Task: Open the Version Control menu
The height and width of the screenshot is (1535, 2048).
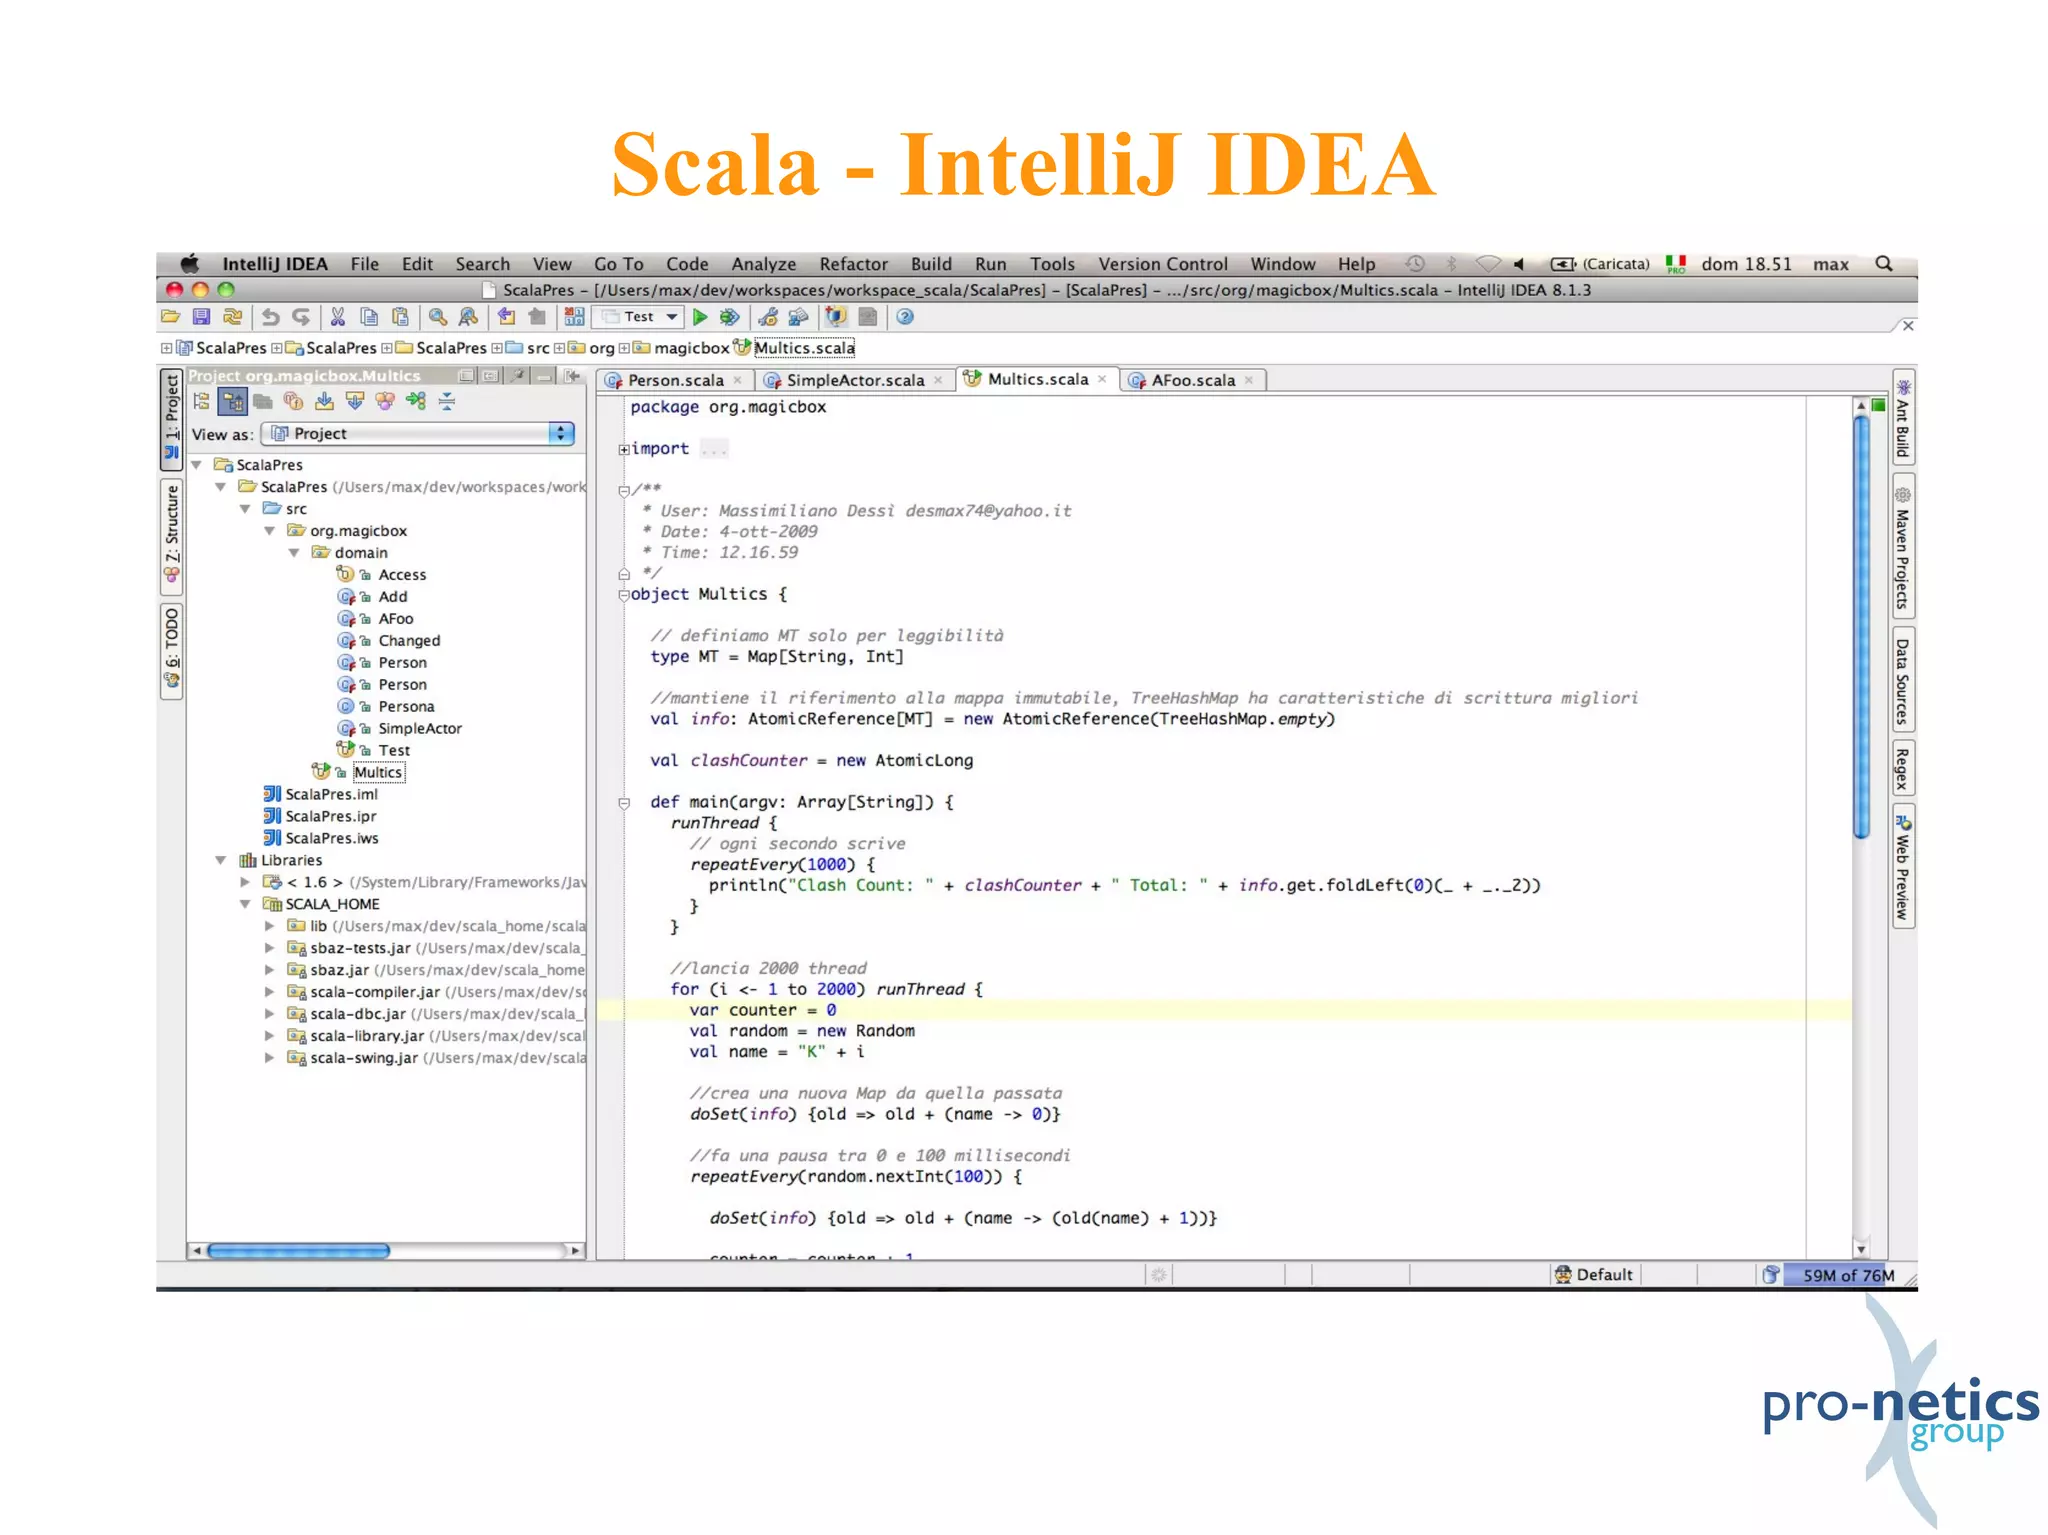Action: pyautogui.click(x=1163, y=264)
